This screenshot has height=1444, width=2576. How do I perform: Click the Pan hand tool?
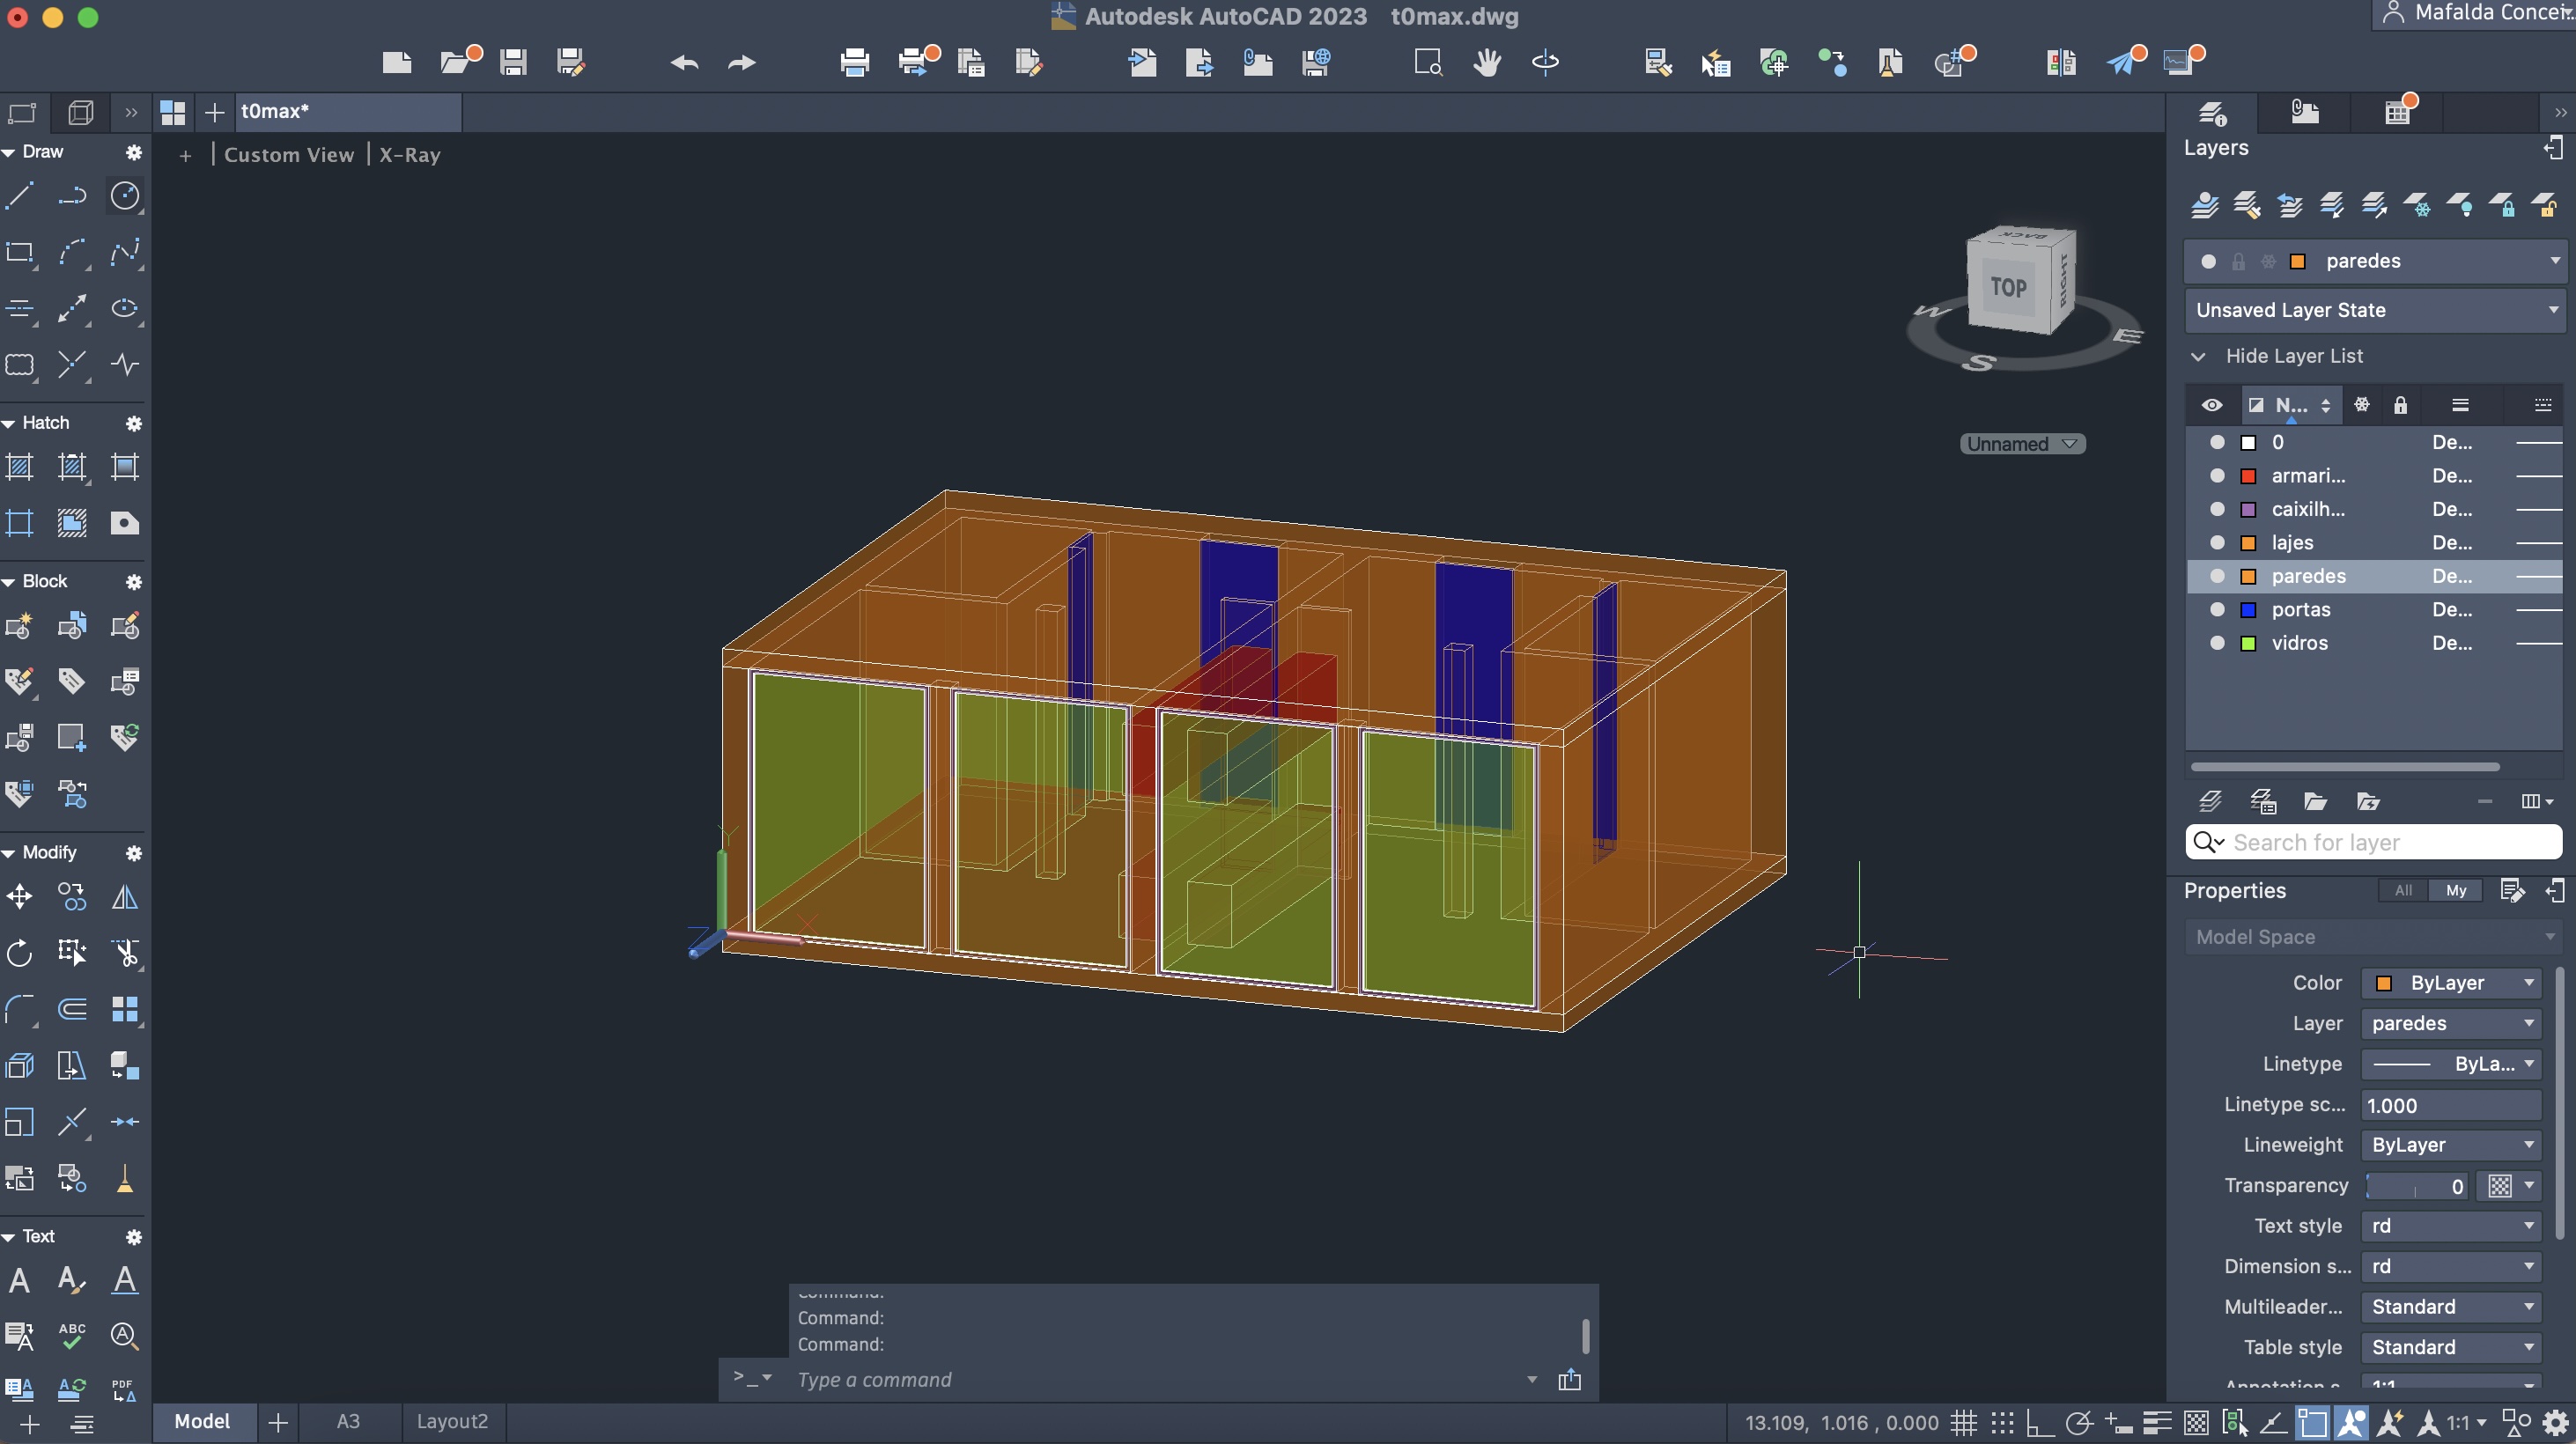1487,63
